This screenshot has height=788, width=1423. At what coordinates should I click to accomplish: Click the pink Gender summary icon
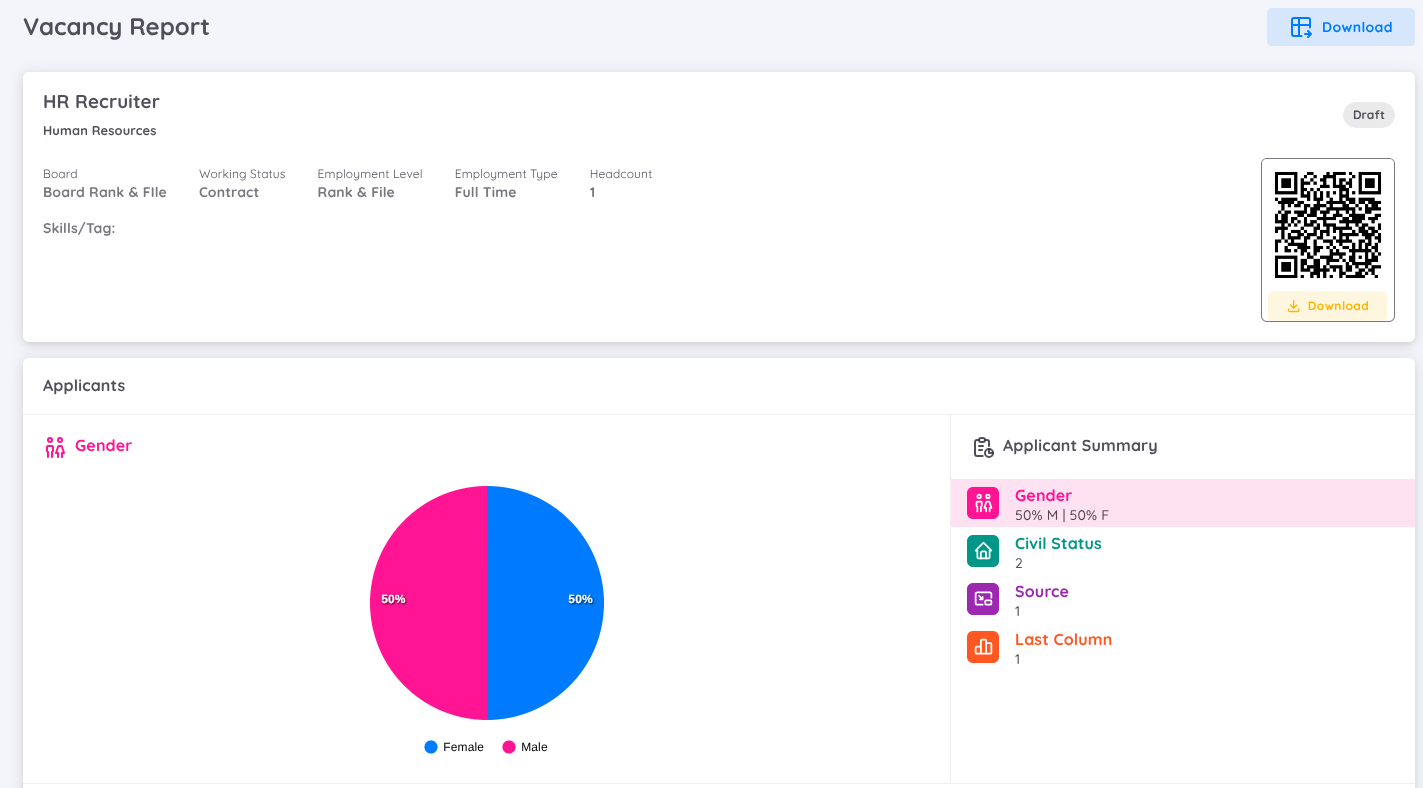pos(983,503)
